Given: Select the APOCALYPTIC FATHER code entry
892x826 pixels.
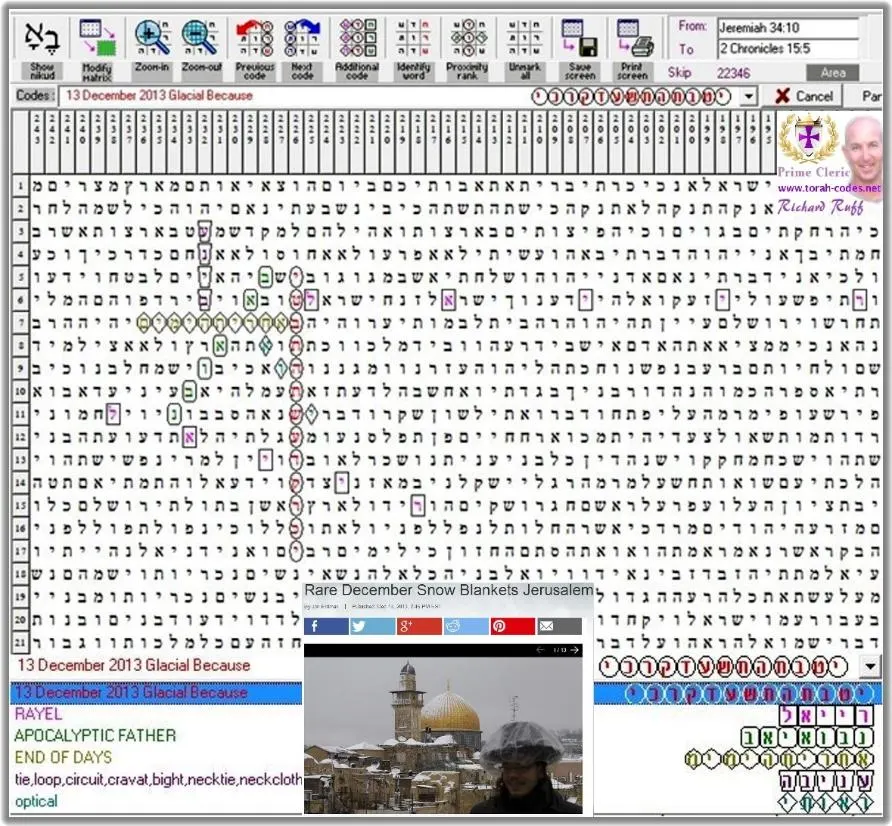Looking at the screenshot, I should (x=95, y=736).
